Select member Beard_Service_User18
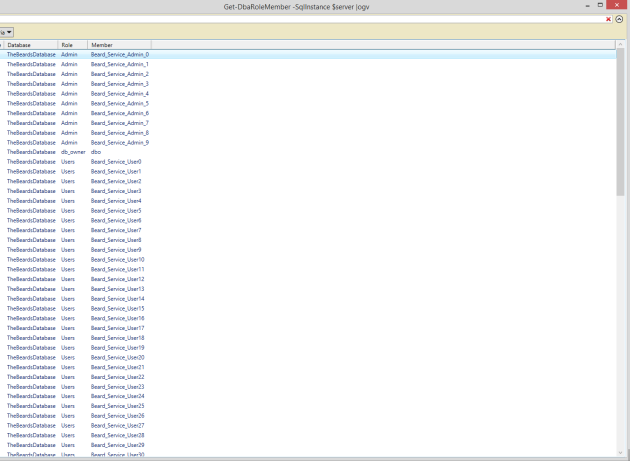 pyautogui.click(x=118, y=338)
